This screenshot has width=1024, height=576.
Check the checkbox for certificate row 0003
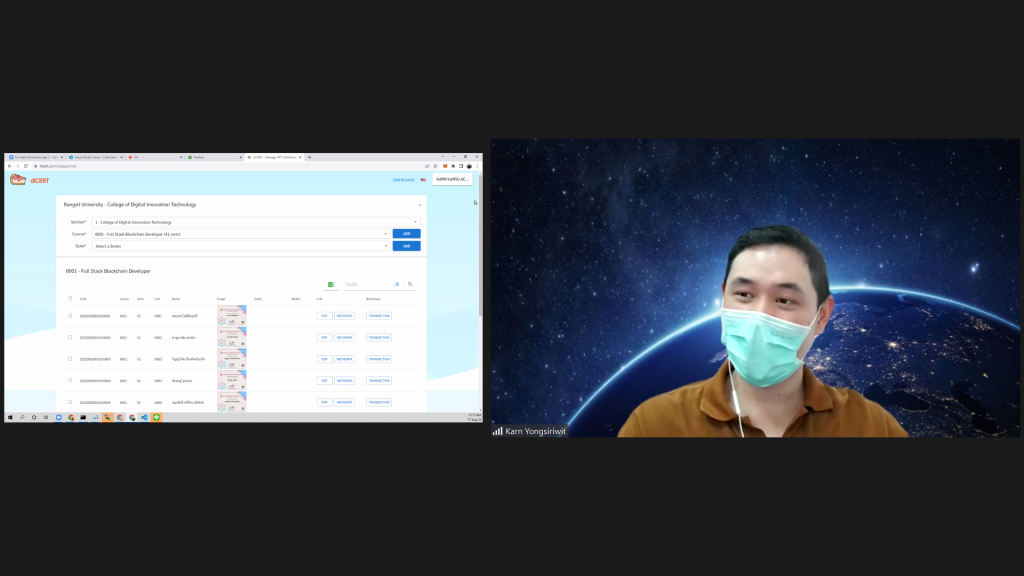click(70, 358)
